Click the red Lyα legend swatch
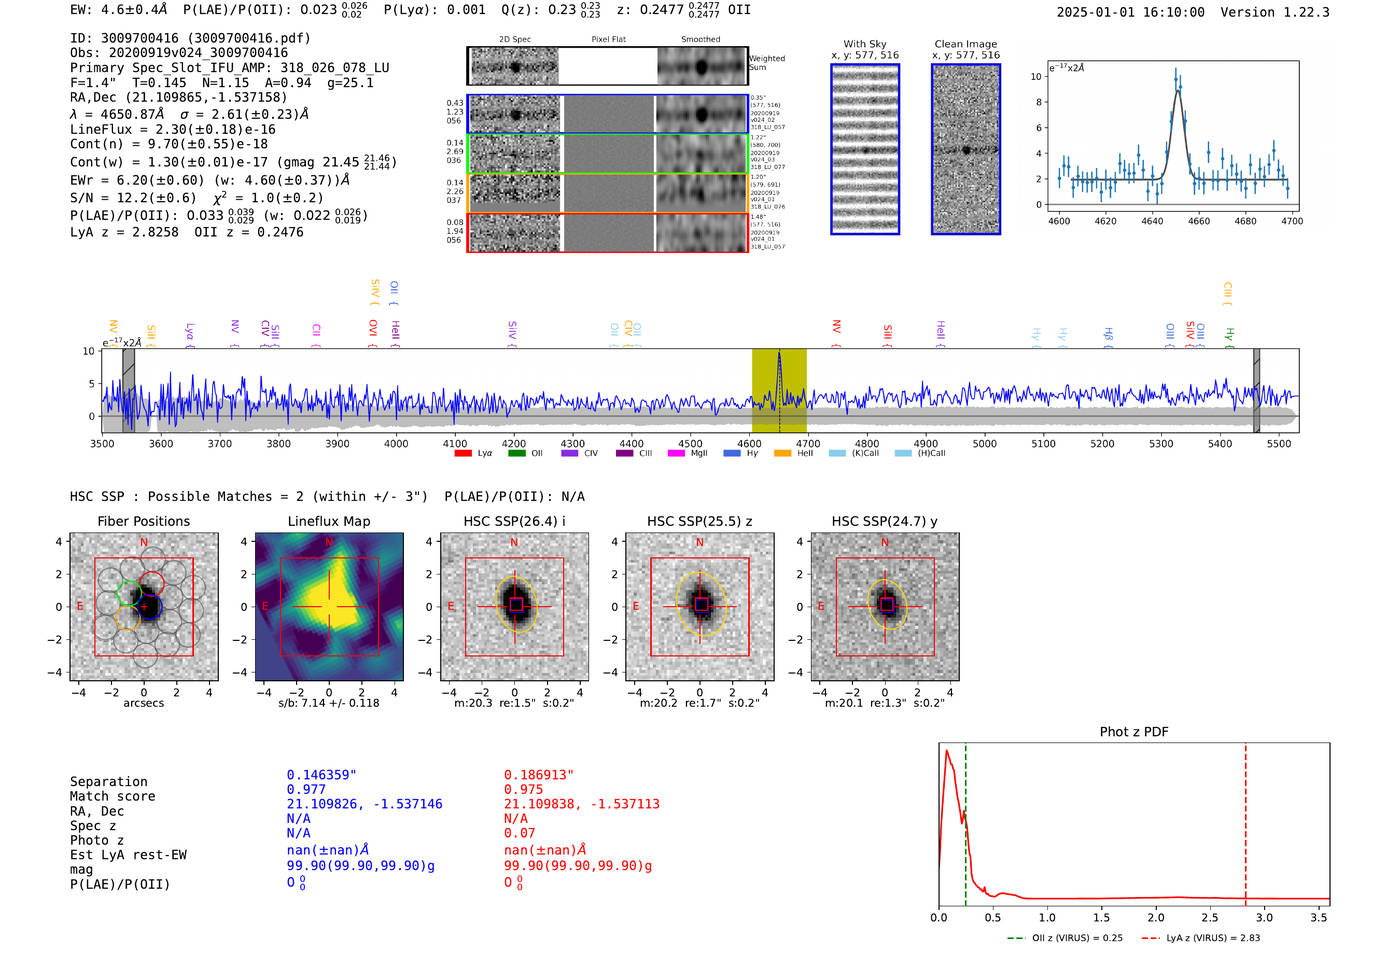1400x953 pixels. [462, 453]
